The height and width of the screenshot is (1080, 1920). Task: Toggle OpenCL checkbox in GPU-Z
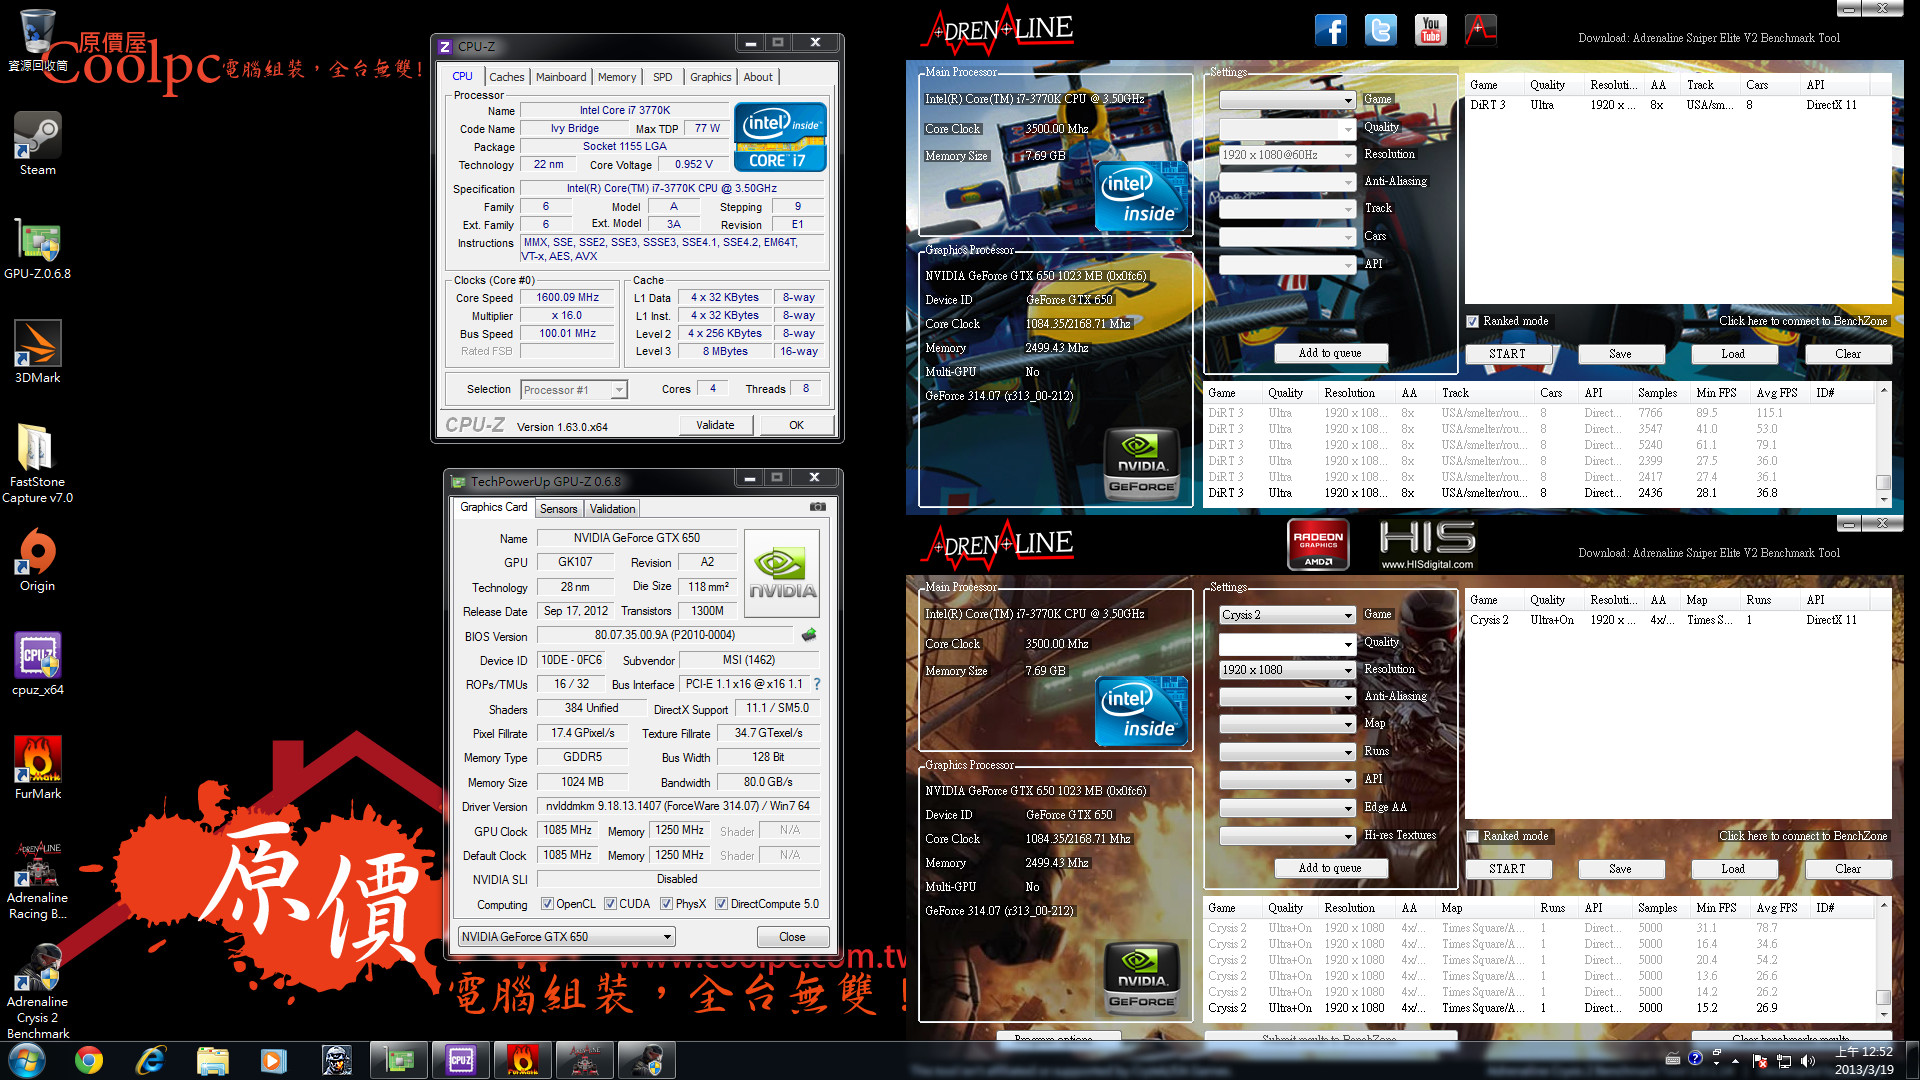[547, 904]
